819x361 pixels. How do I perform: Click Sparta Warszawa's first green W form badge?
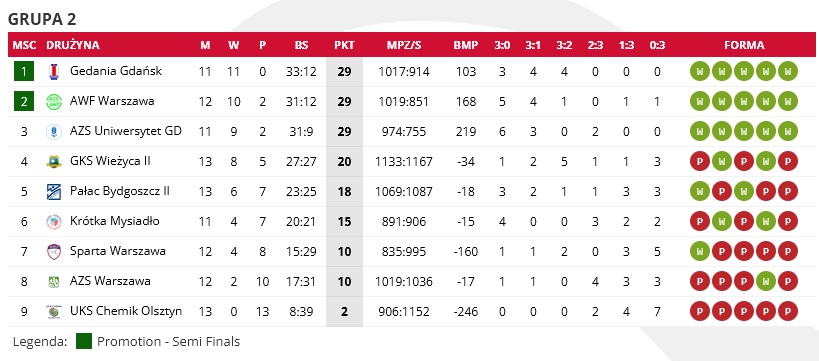click(699, 252)
